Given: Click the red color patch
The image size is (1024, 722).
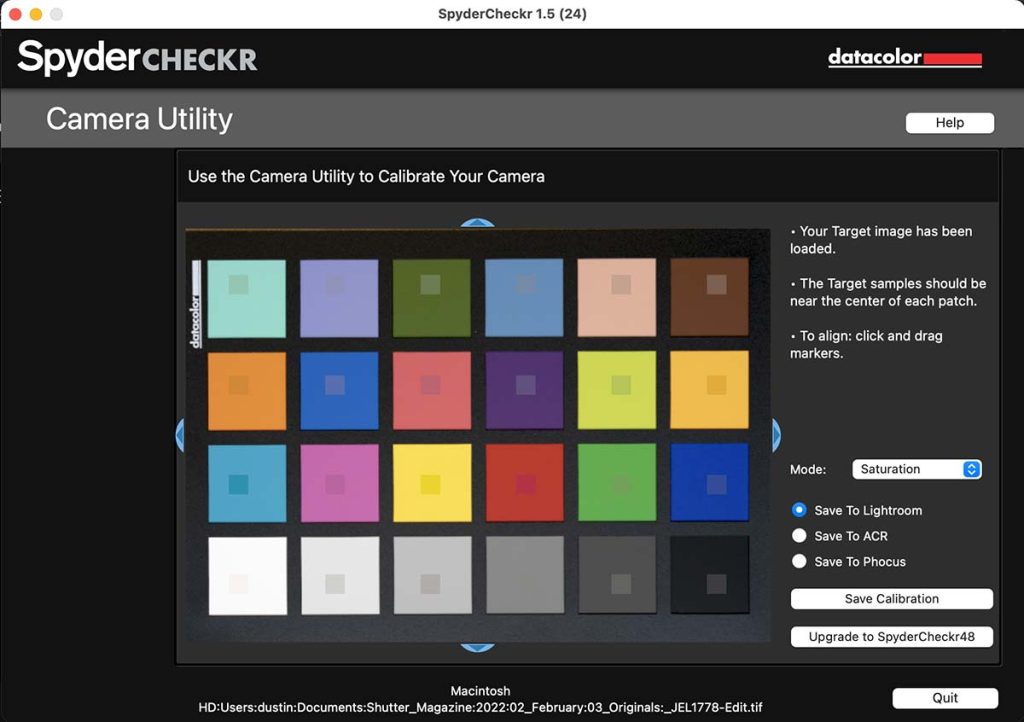Looking at the screenshot, I should (524, 482).
